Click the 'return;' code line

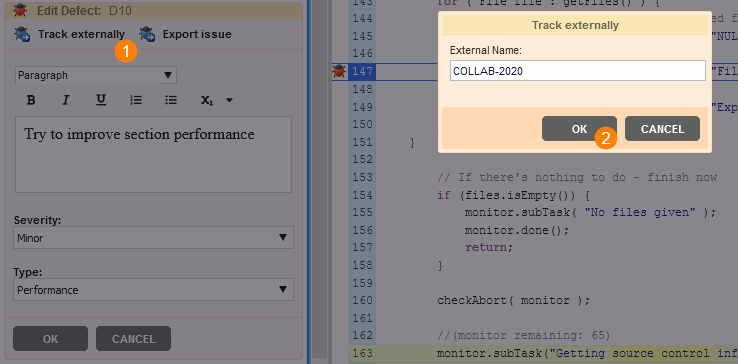point(488,247)
